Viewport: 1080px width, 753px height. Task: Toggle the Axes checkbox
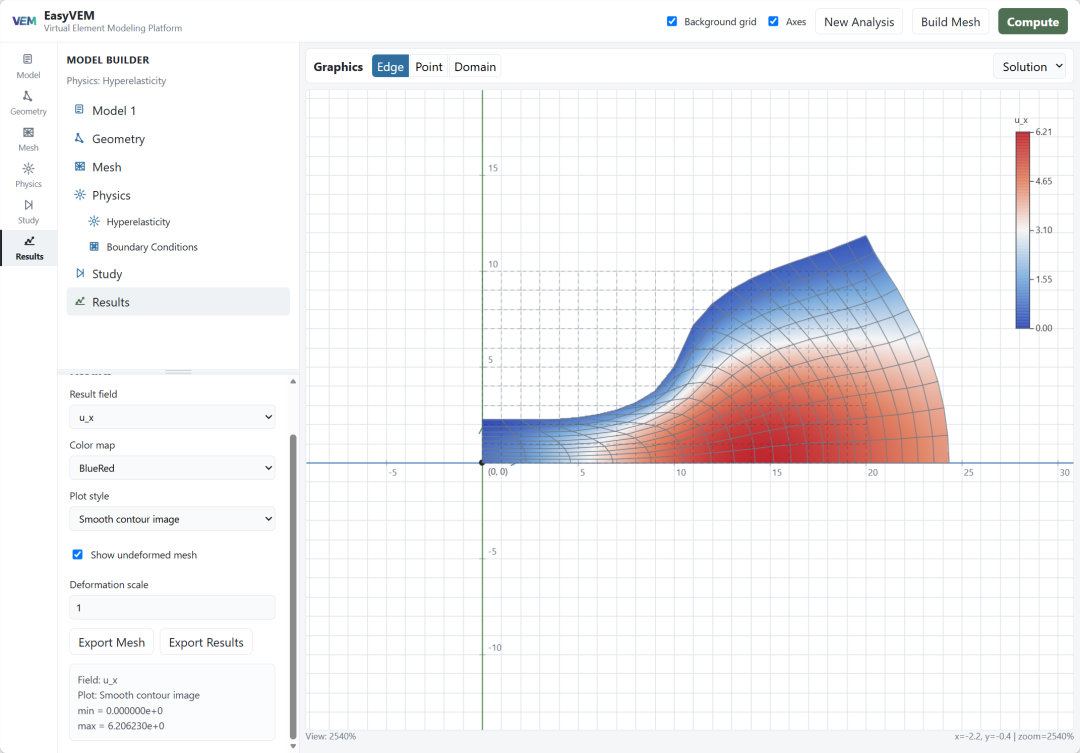773,21
